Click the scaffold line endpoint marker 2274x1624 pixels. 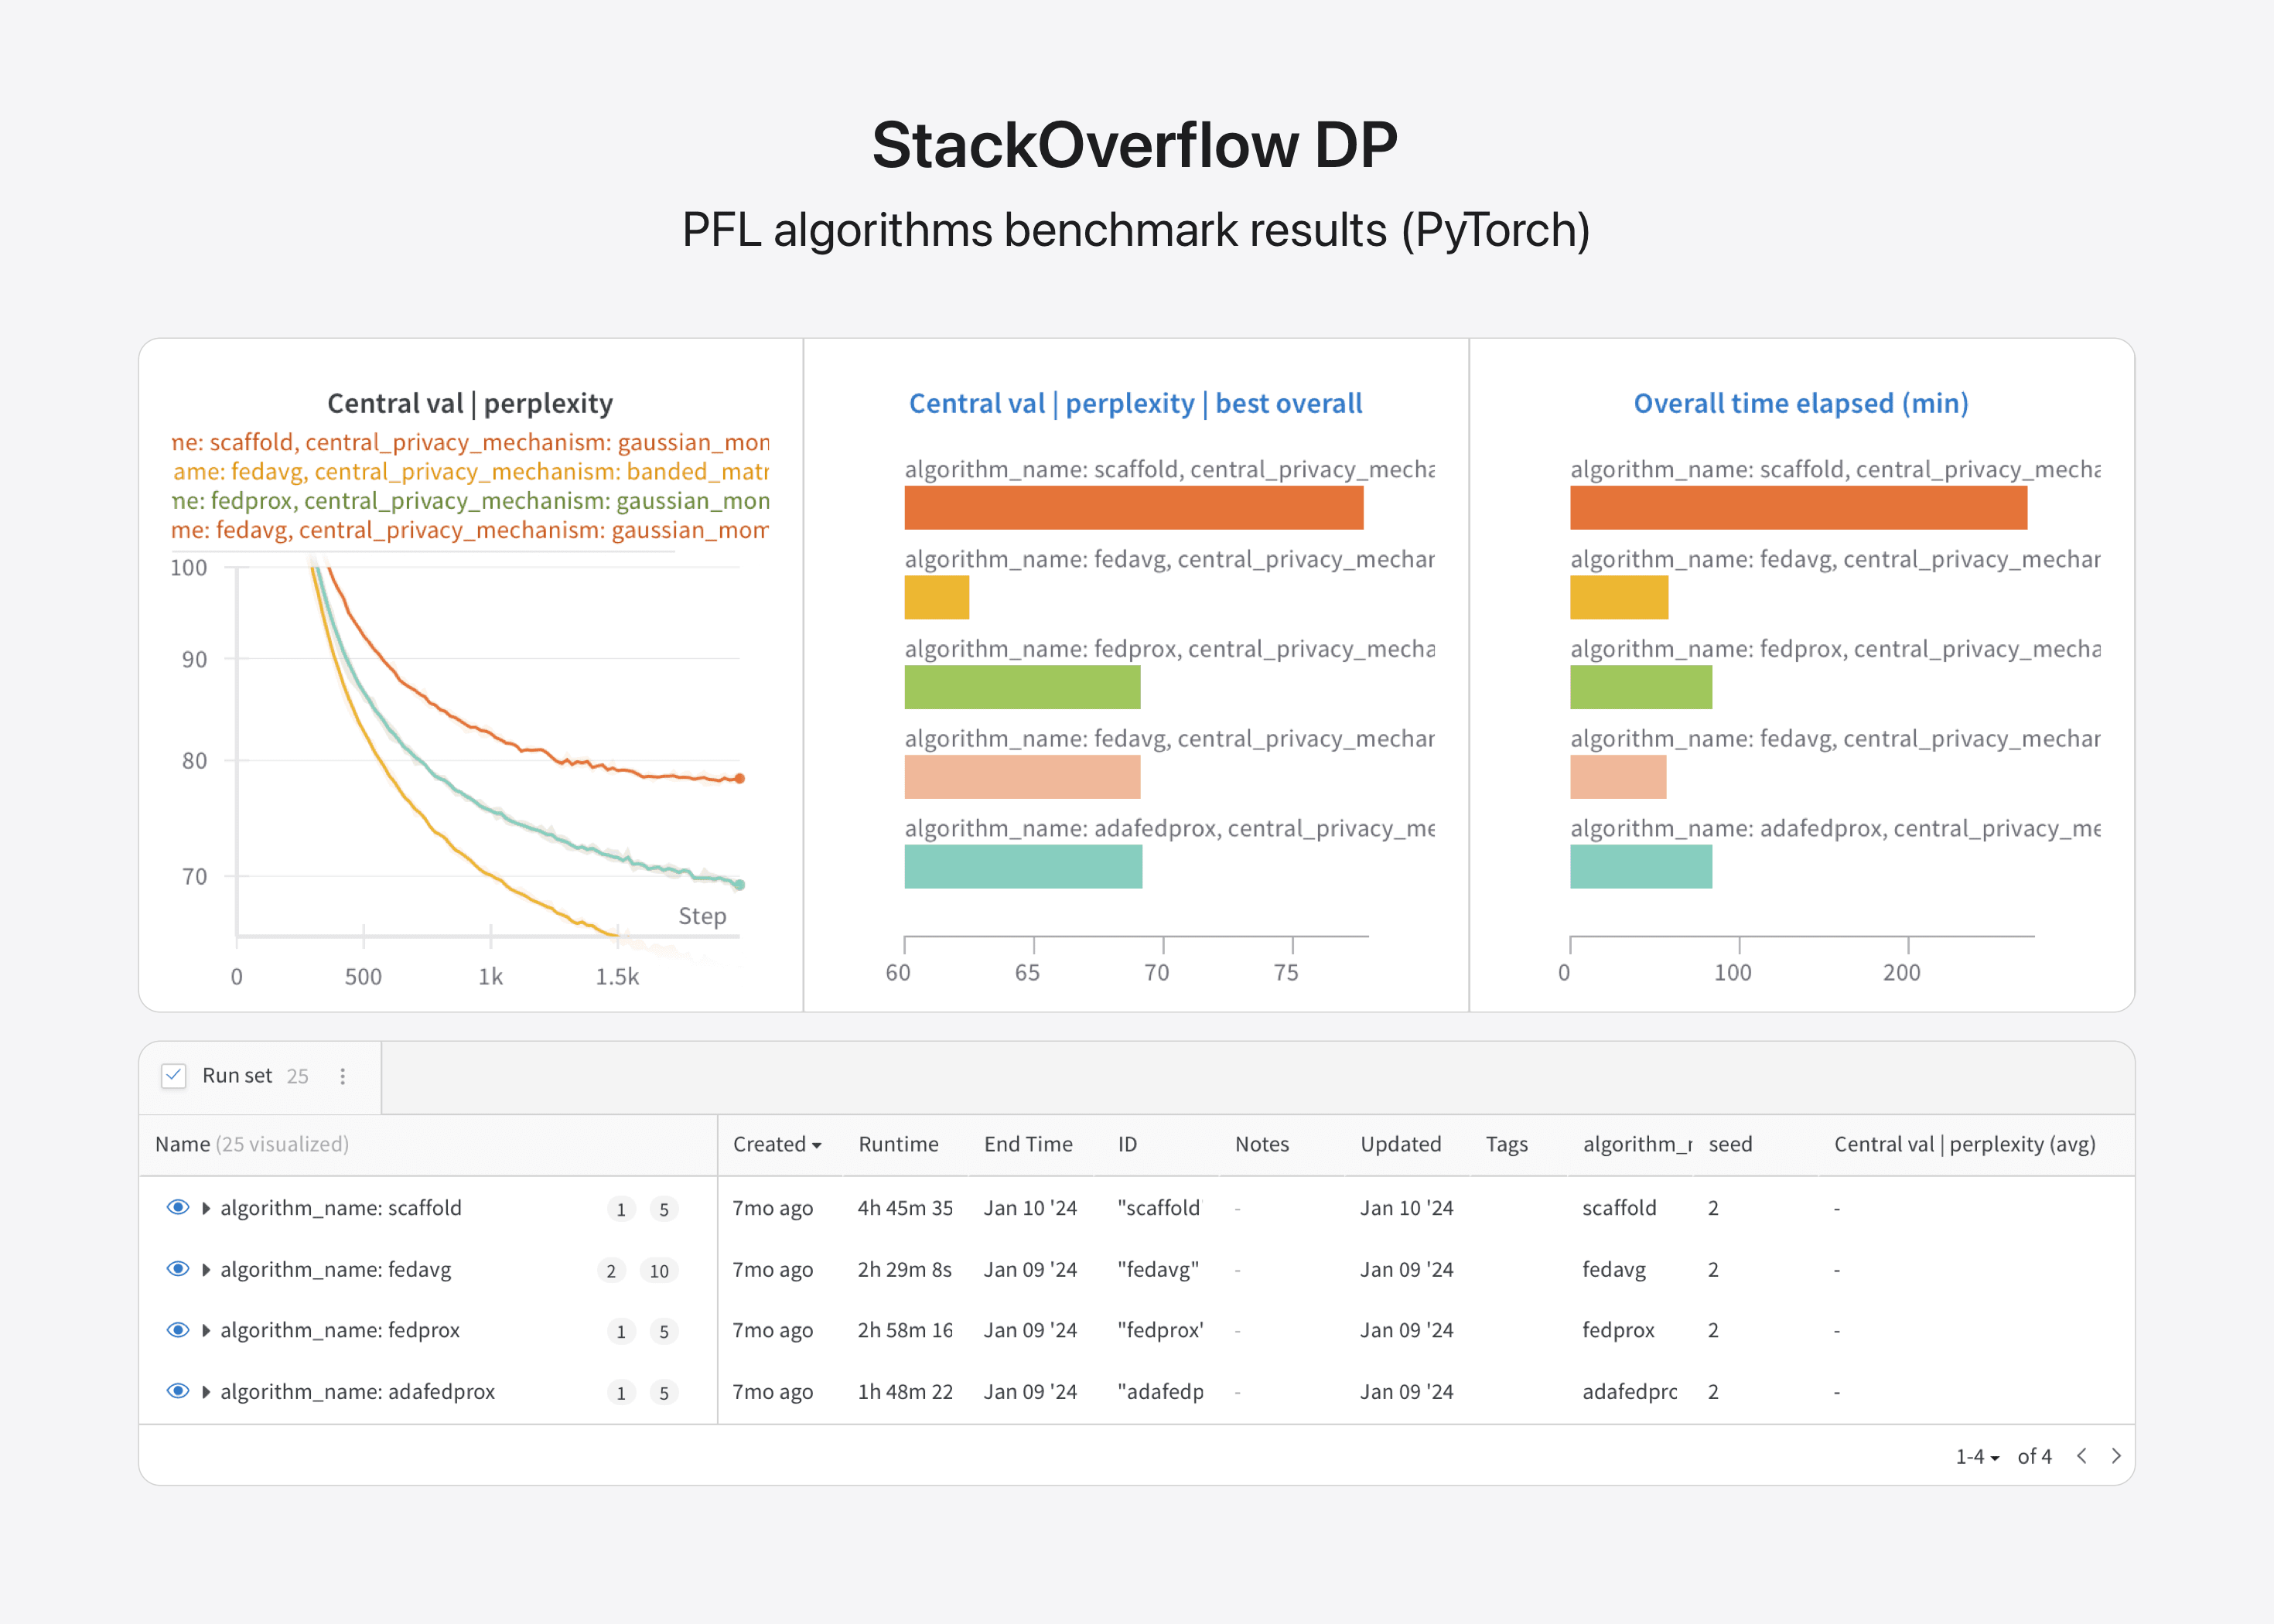tap(740, 778)
